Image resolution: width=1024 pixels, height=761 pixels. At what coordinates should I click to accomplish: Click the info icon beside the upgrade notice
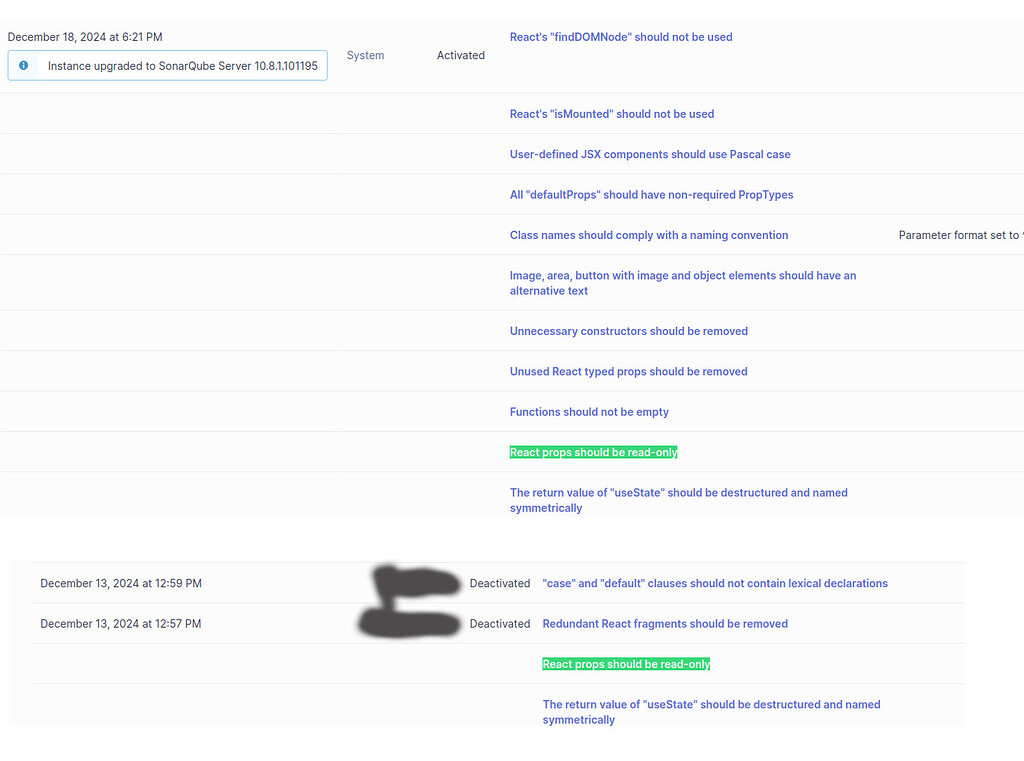point(24,65)
